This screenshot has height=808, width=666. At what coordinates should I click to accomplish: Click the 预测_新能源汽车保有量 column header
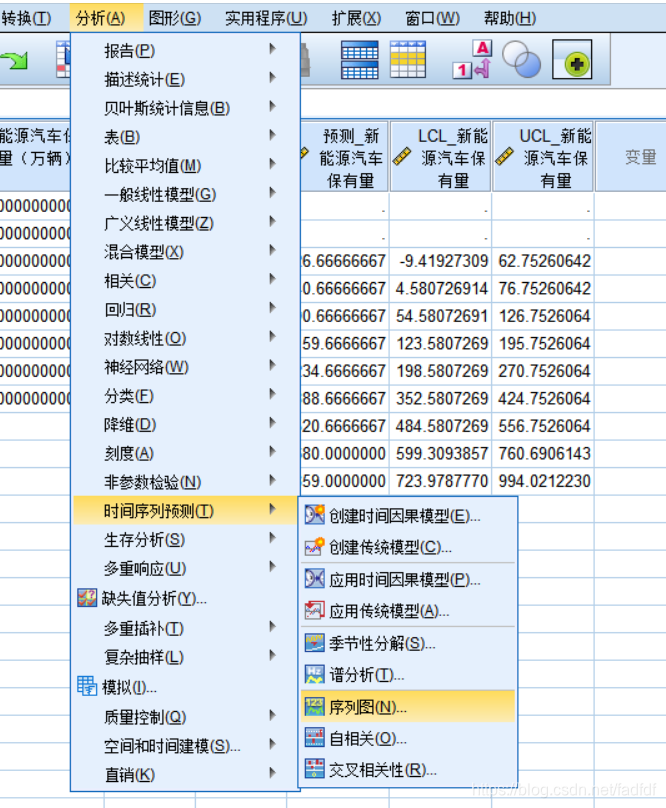tap(344, 157)
